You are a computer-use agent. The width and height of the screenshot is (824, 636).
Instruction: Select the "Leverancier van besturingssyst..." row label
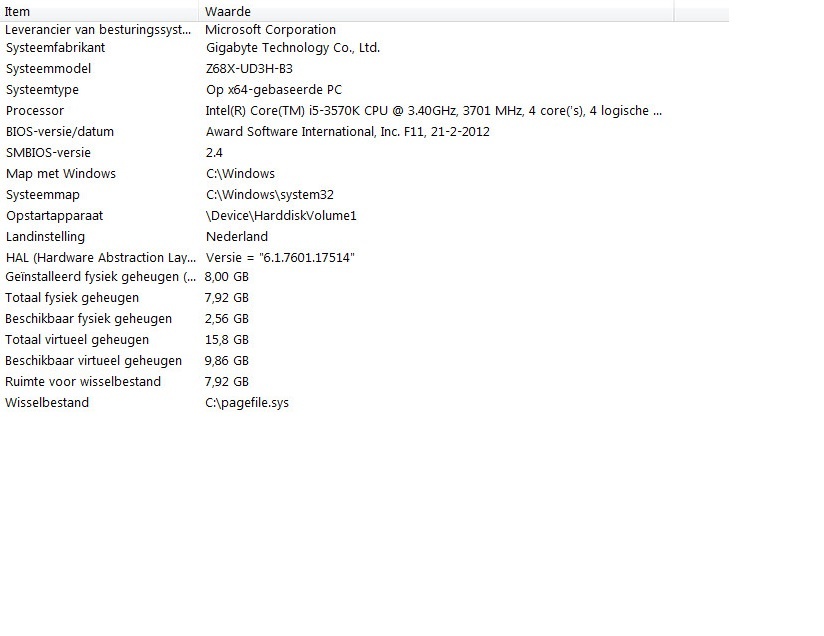click(98, 30)
